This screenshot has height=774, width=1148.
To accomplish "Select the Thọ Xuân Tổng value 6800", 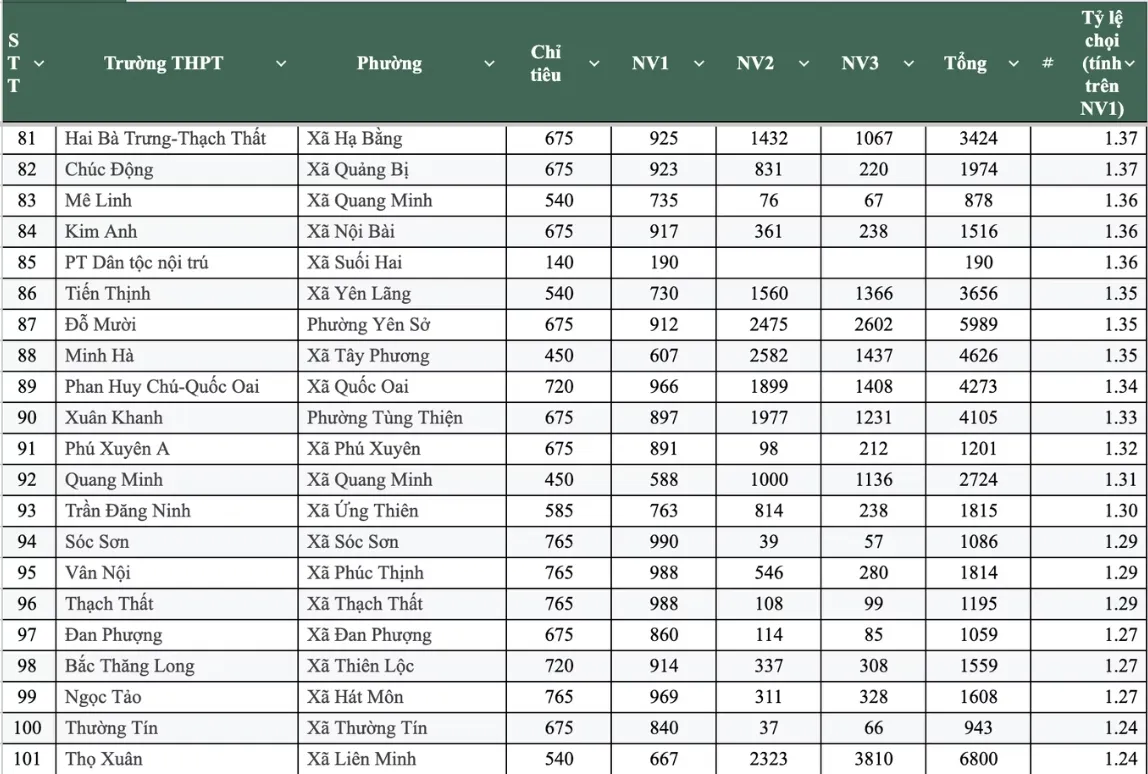I will tap(977, 759).
